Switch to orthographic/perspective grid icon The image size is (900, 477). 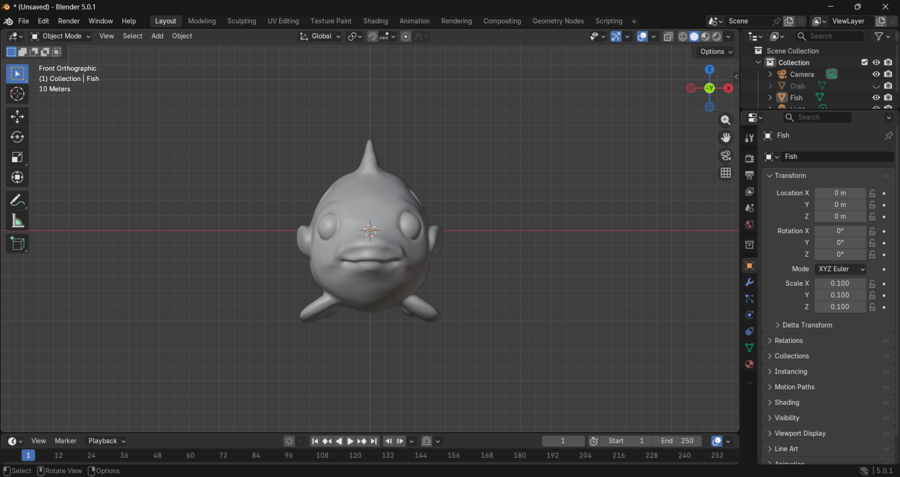726,173
